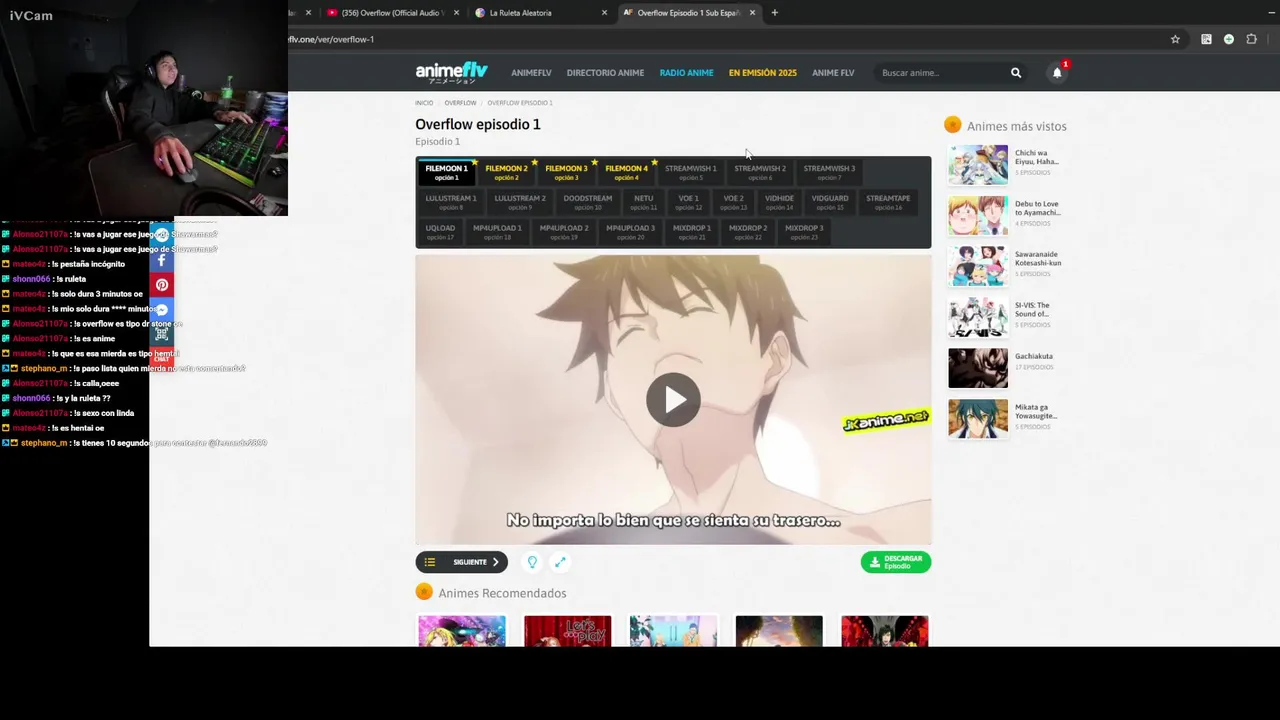Share page via Pinterest side icon
The image size is (1280, 720).
tap(161, 285)
